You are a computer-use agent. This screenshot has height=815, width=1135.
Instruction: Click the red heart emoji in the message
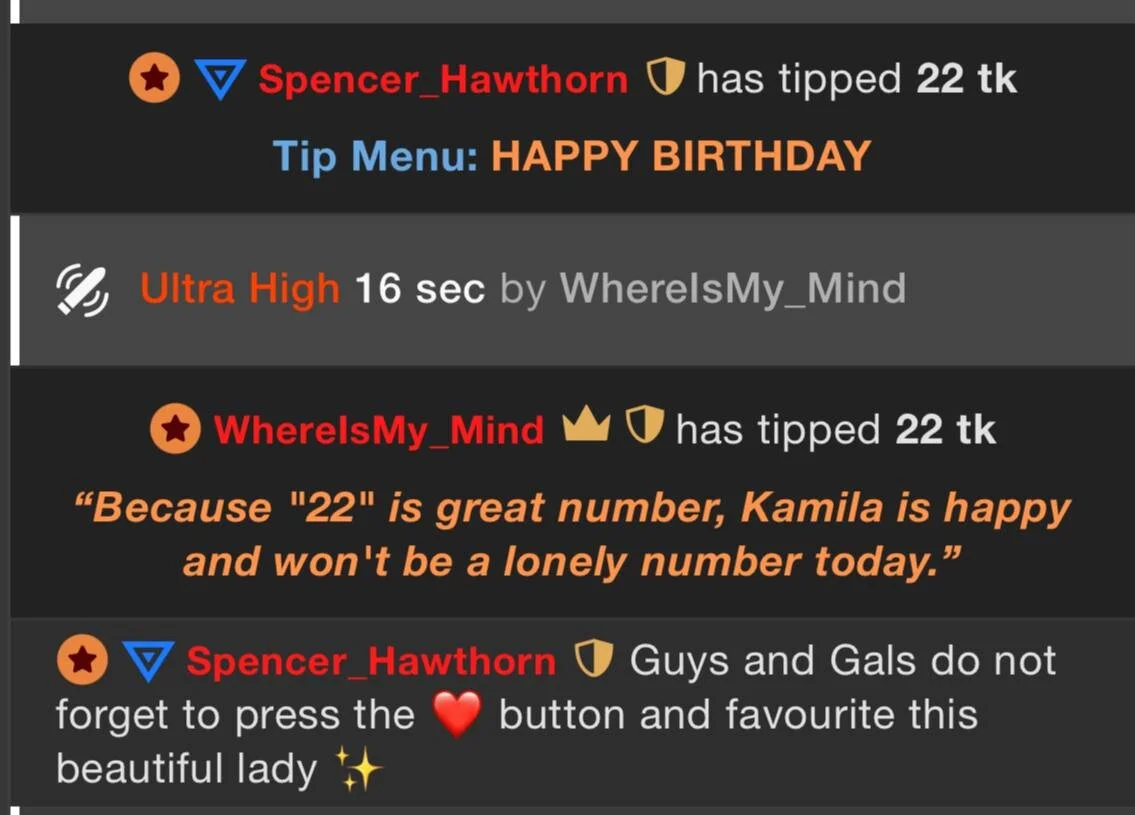click(x=457, y=714)
